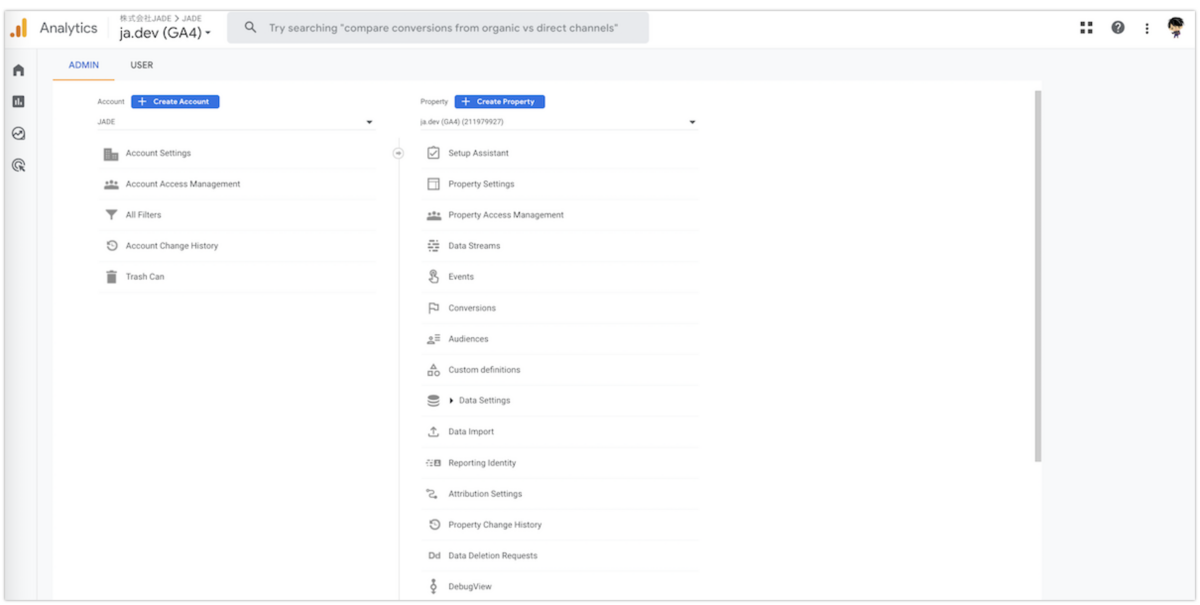Open the Property Settings link

[x=481, y=184]
